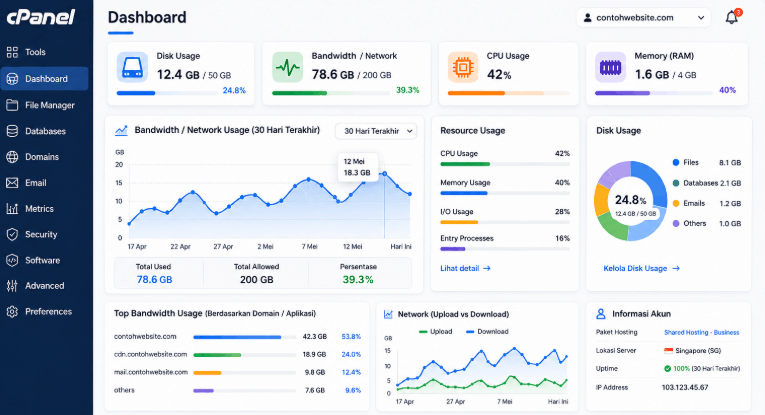Image resolution: width=765 pixels, height=415 pixels.
Task: Click the user avatar icon in account selector
Action: 588,18
